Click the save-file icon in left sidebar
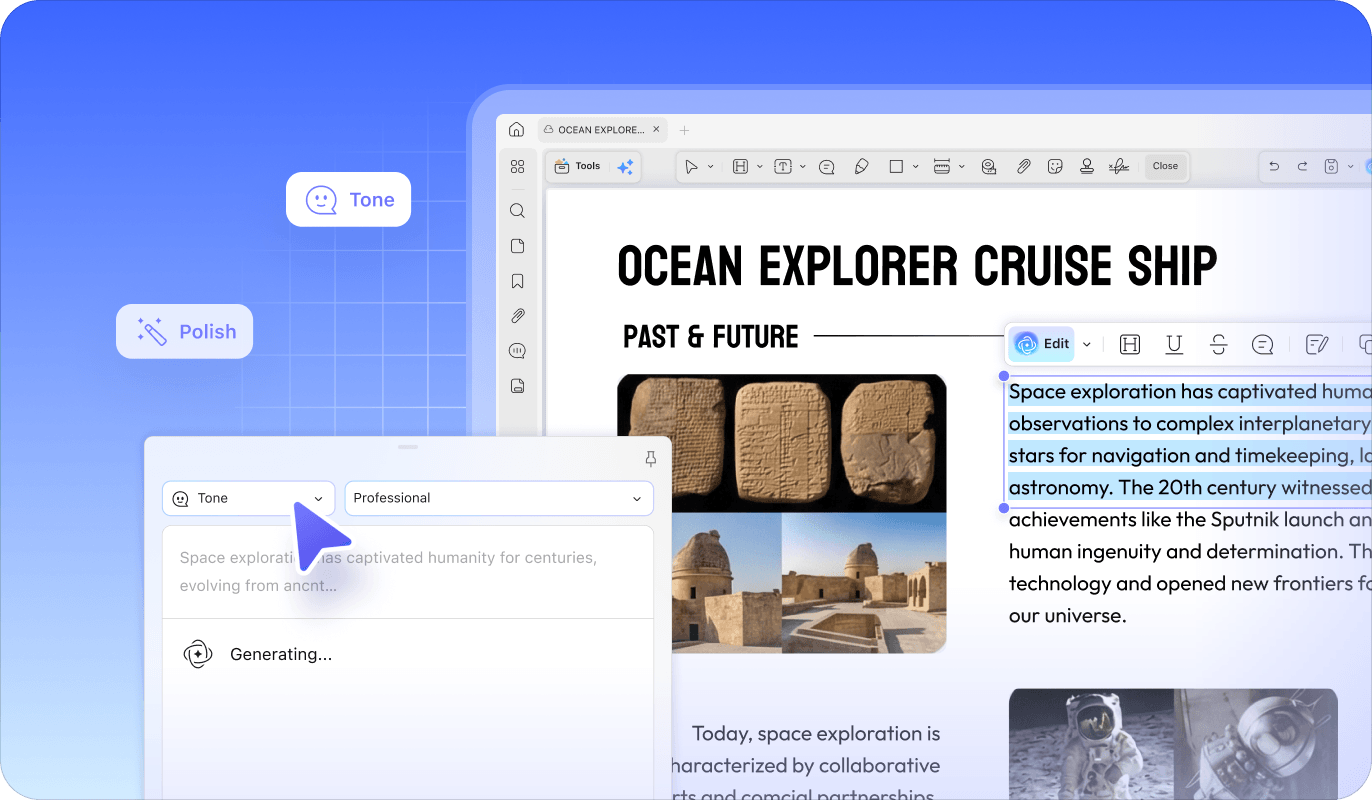The height and width of the screenshot is (800, 1372). pyautogui.click(x=517, y=386)
